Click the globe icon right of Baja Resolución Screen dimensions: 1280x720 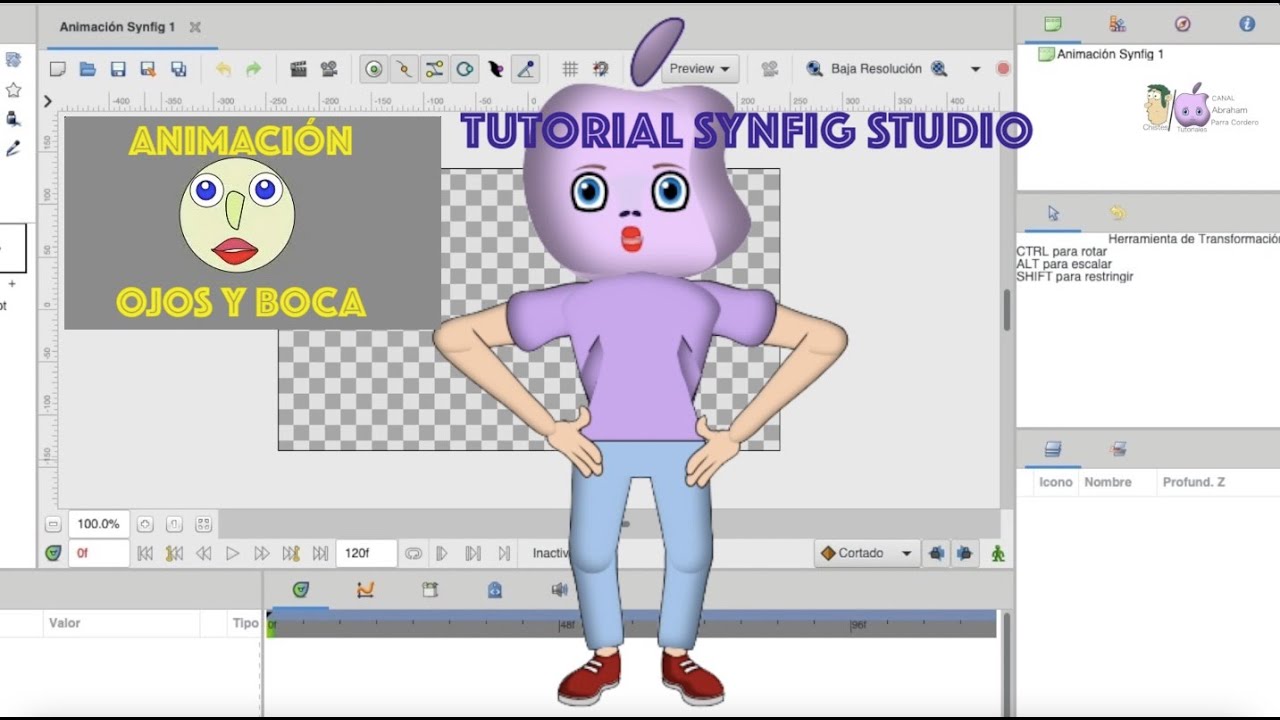[x=939, y=69]
